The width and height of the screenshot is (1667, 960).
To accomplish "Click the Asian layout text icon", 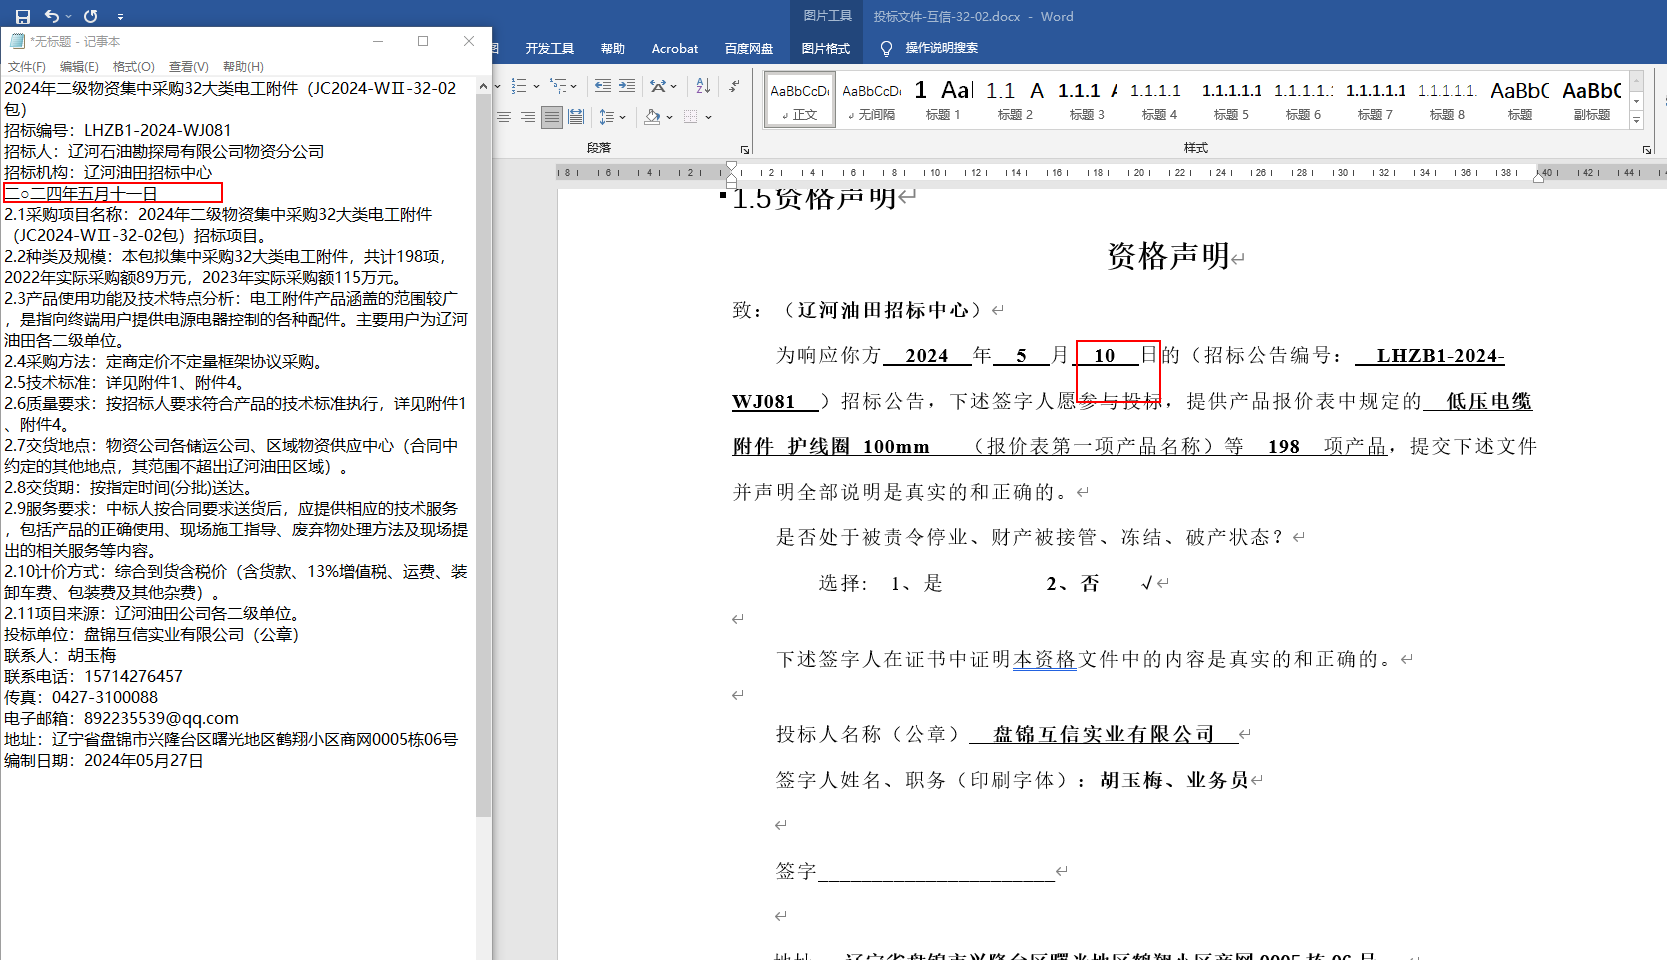I will click(658, 86).
